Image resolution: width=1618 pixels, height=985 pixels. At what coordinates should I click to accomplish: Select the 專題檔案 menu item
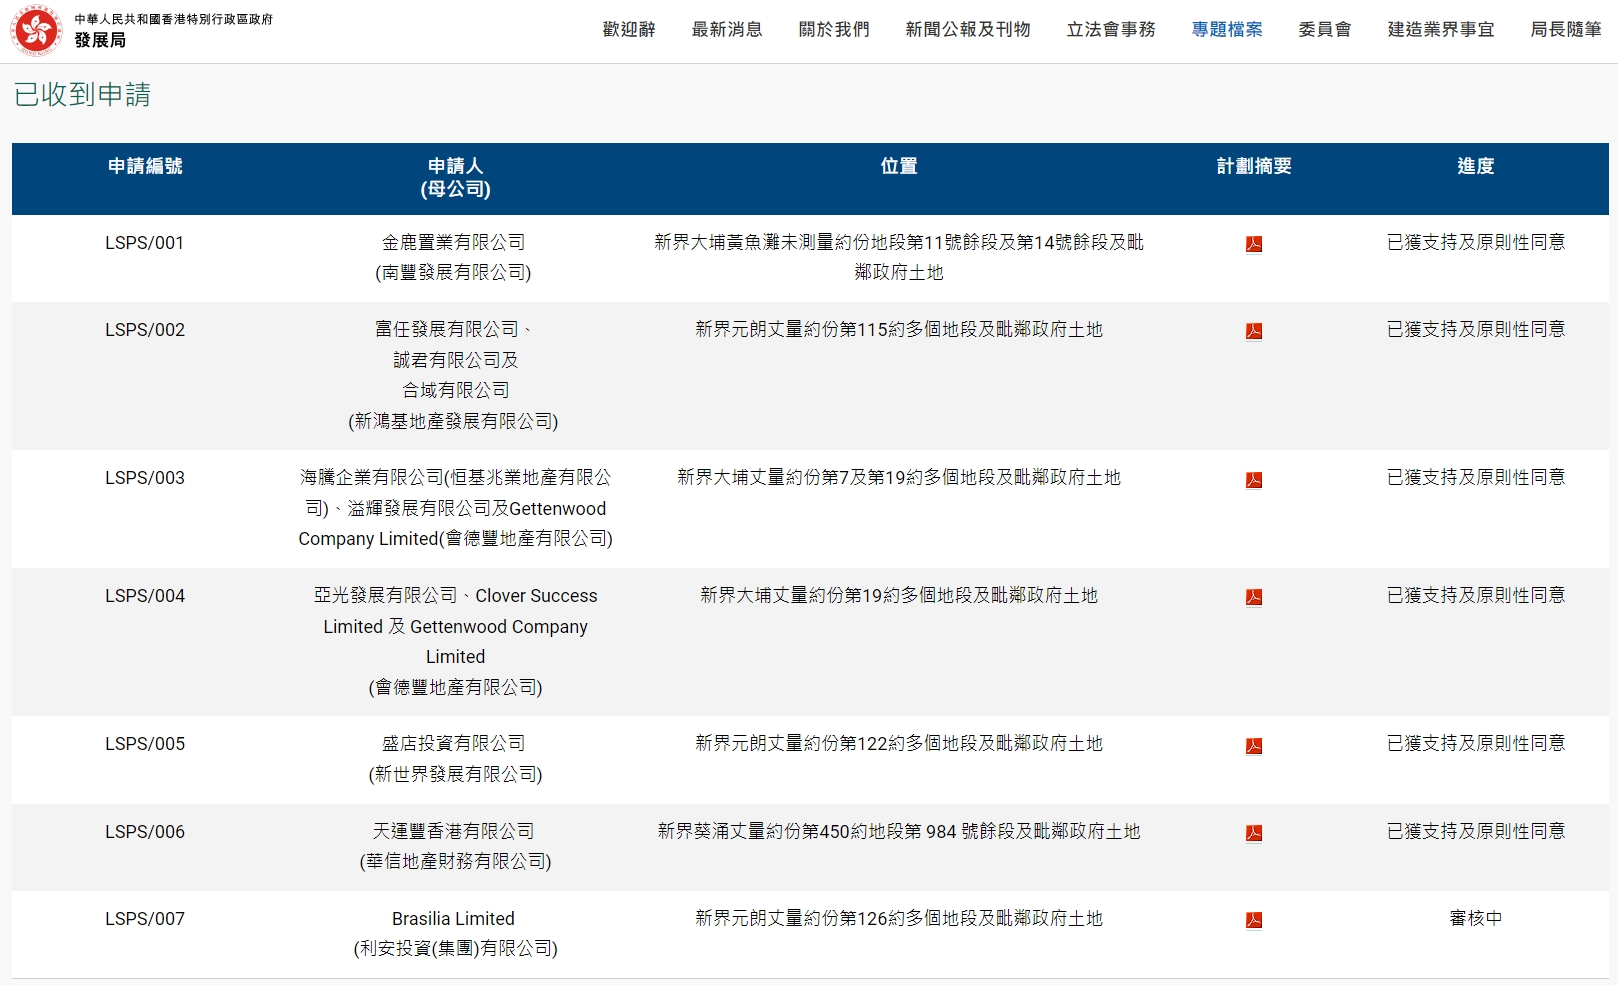(1227, 30)
